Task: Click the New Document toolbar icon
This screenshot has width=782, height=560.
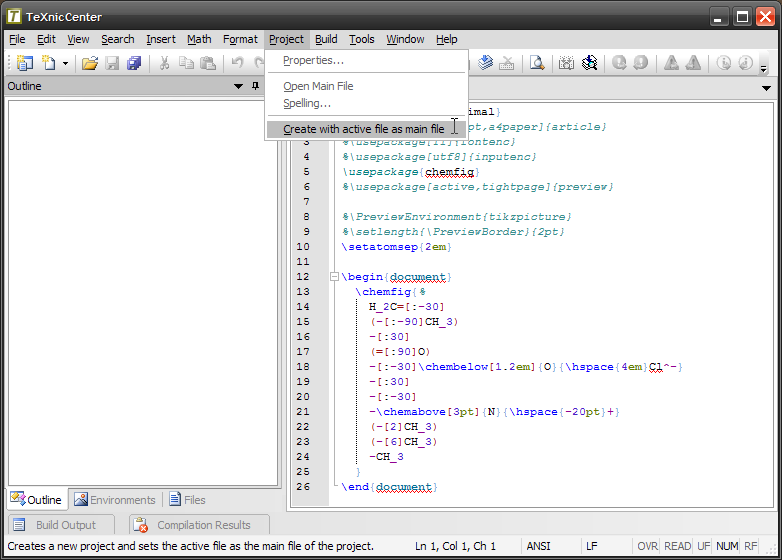Action: pos(48,63)
